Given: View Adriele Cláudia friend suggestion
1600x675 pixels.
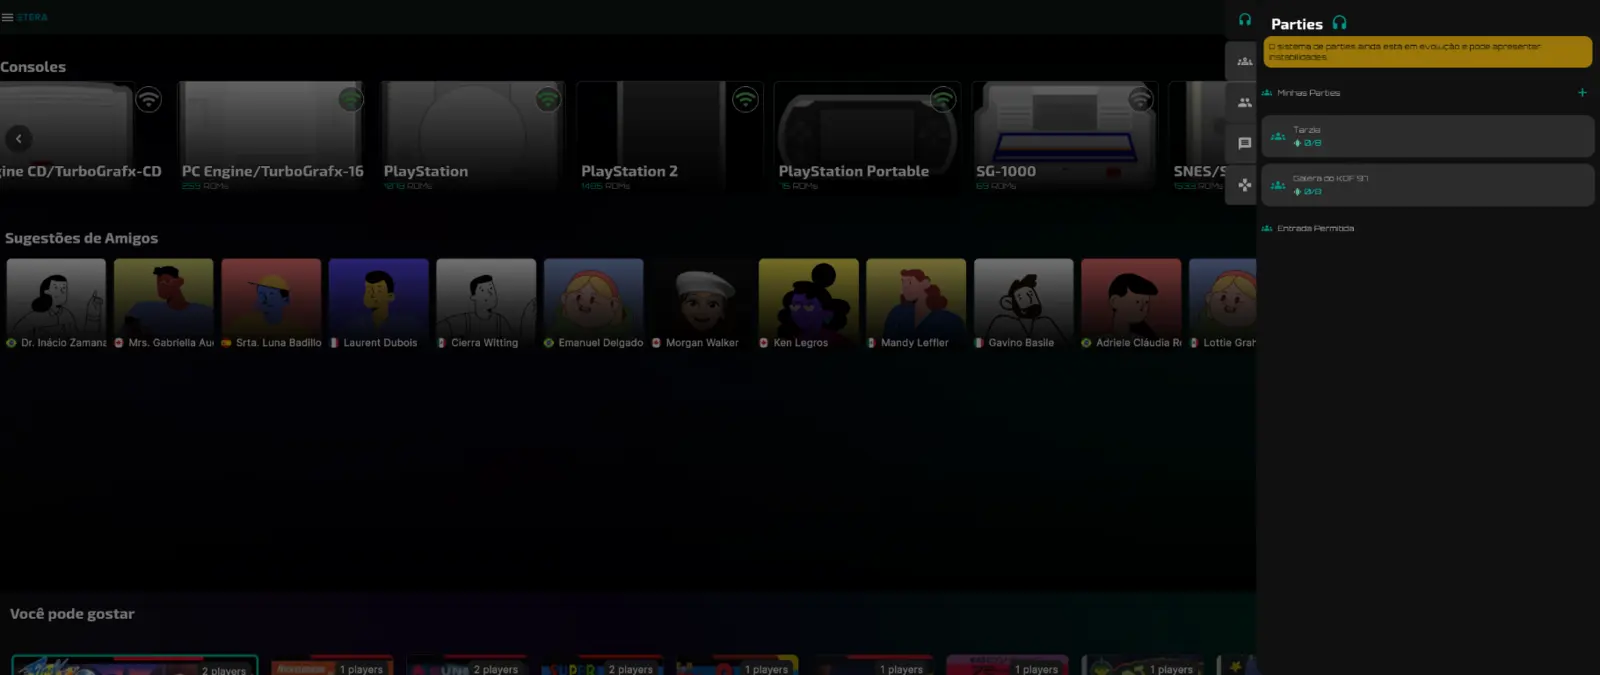Looking at the screenshot, I should 1131,305.
